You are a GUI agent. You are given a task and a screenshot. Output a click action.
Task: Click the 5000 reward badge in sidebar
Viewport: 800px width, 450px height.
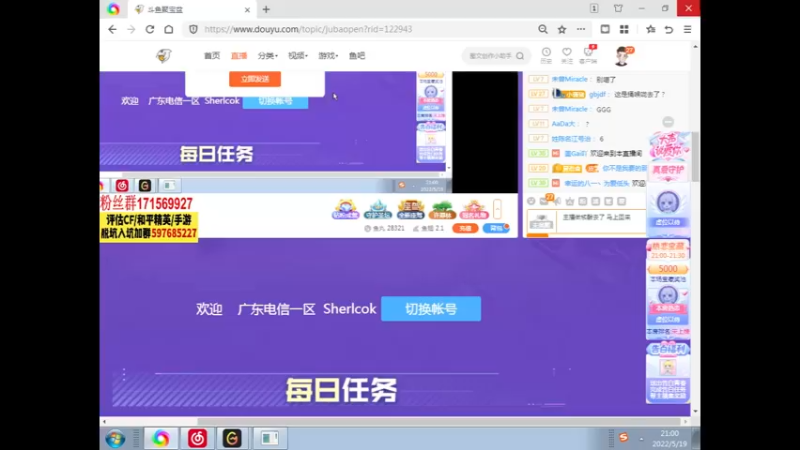coord(668,269)
